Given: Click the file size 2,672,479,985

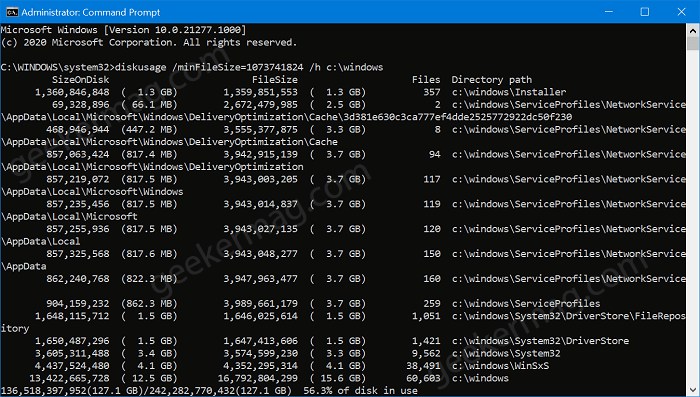Looking at the screenshot, I should 260,105.
